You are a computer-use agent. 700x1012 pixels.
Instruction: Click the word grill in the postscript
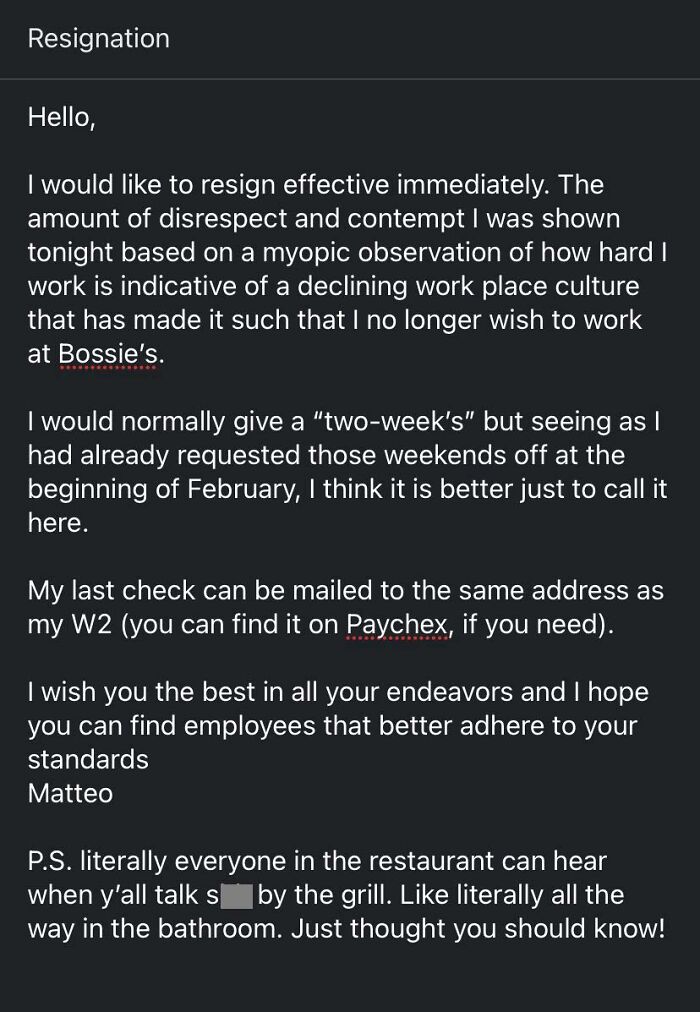(367, 896)
